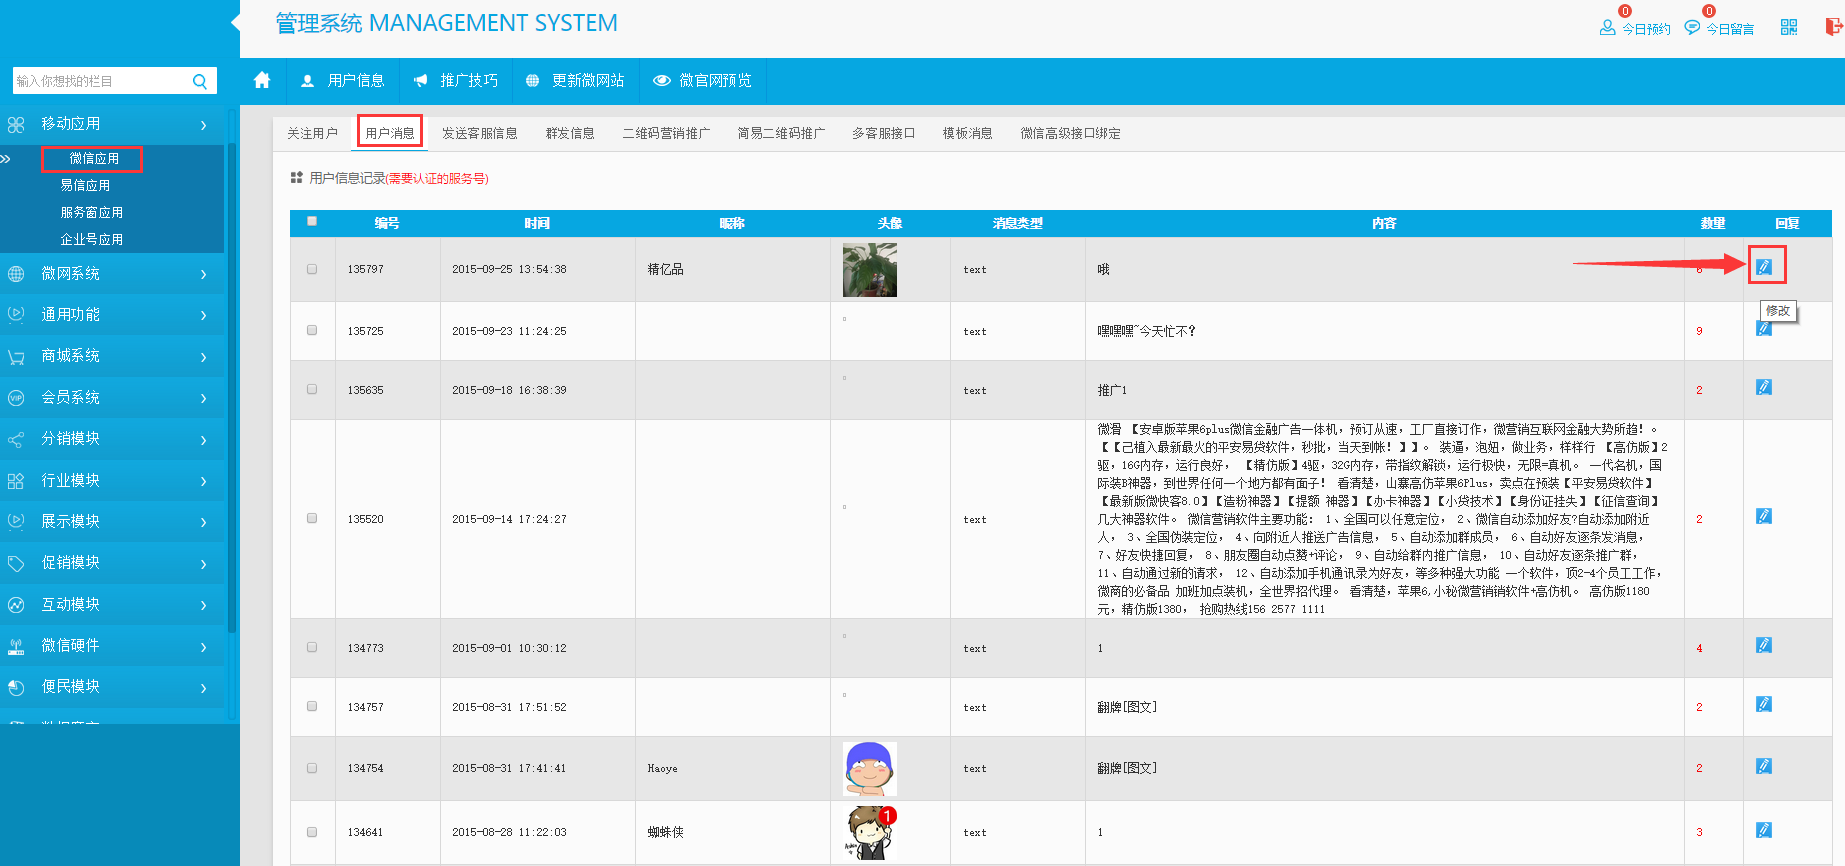
Task: Click the 通用功能 sidebar icon
Action: pos(16,315)
